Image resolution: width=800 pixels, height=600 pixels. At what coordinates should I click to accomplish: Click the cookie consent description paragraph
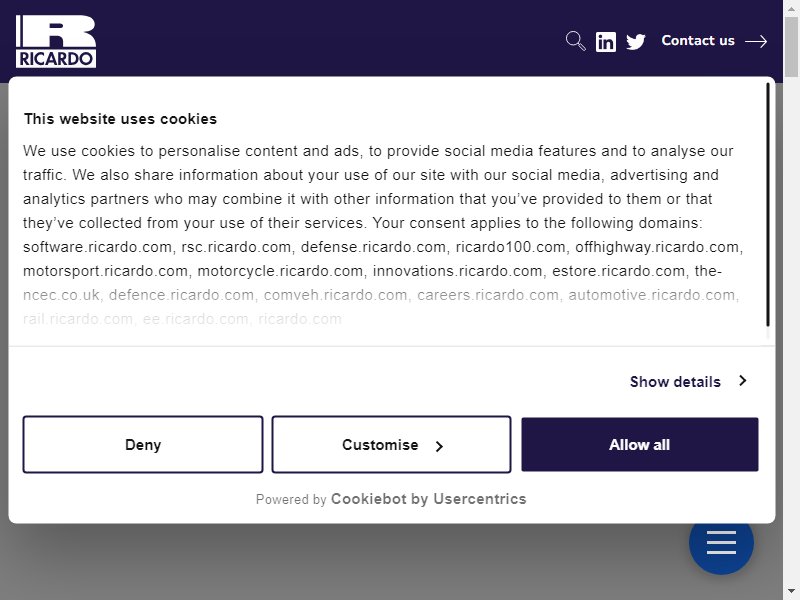[x=383, y=235]
